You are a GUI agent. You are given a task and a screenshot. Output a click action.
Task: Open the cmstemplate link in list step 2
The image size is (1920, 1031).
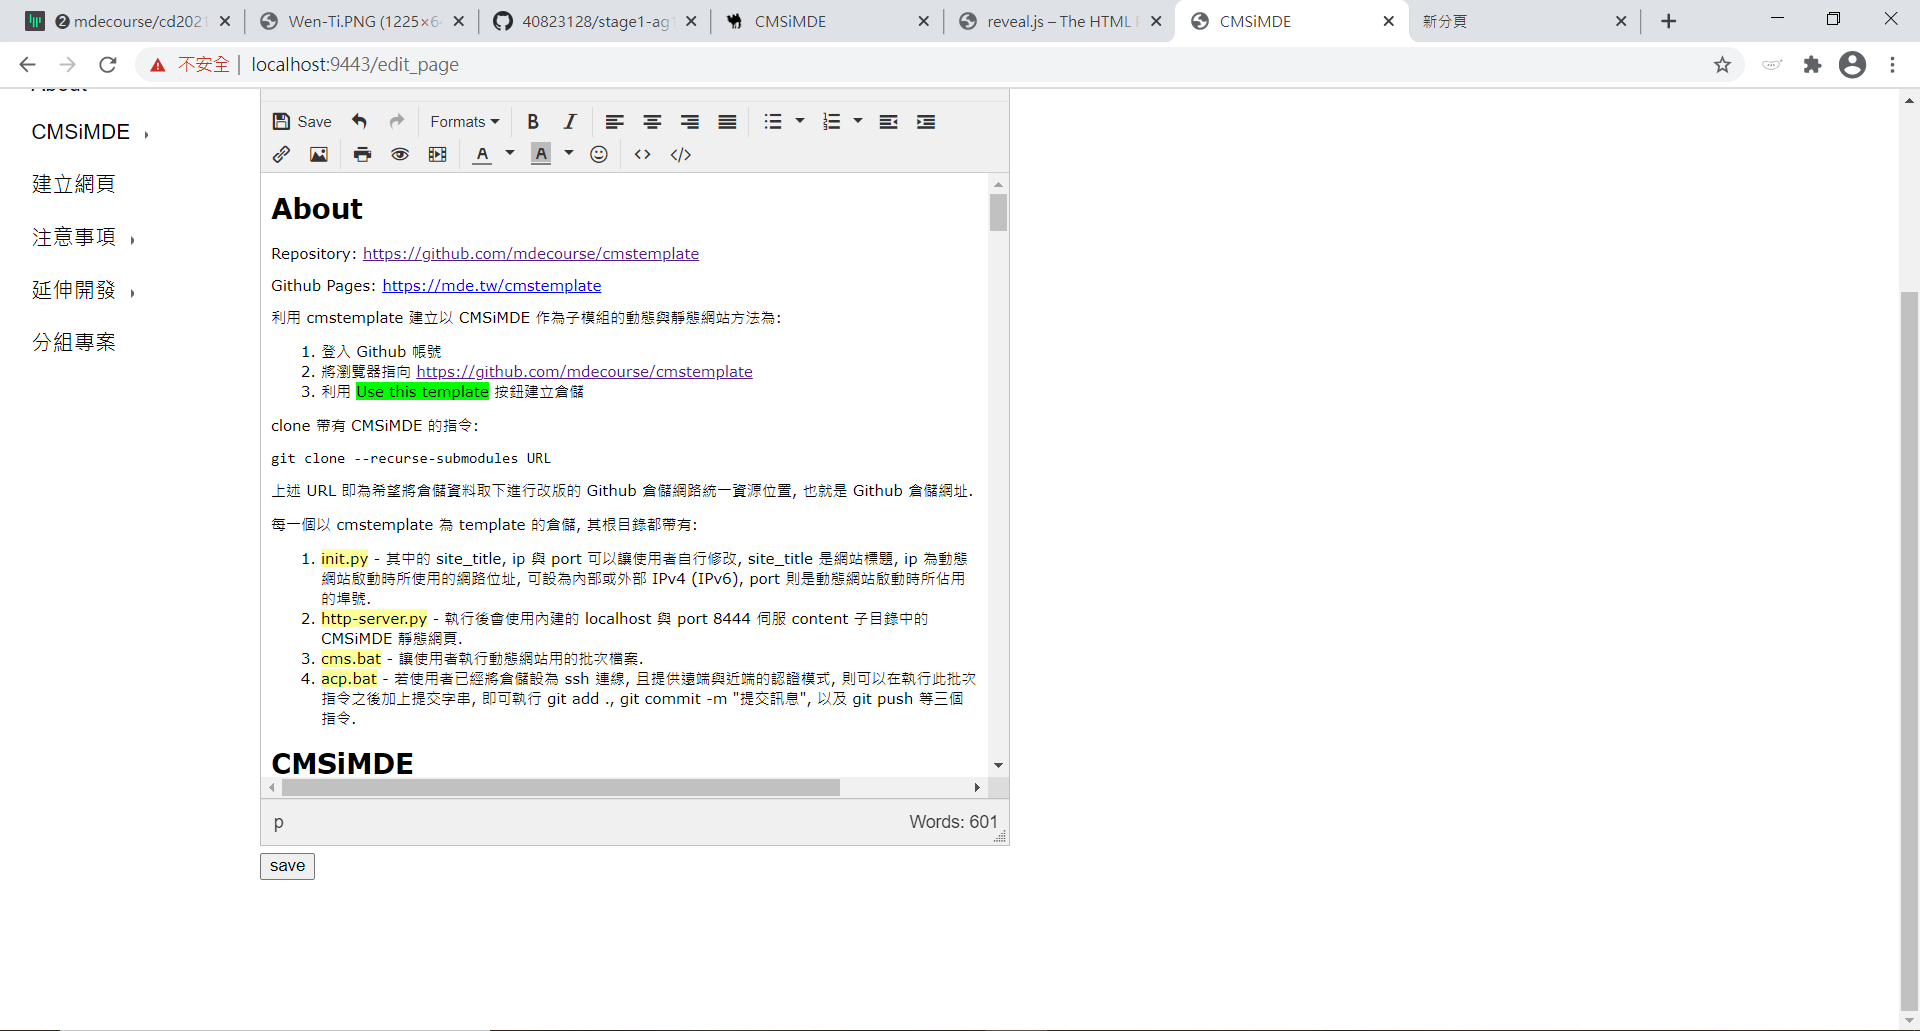tap(585, 372)
